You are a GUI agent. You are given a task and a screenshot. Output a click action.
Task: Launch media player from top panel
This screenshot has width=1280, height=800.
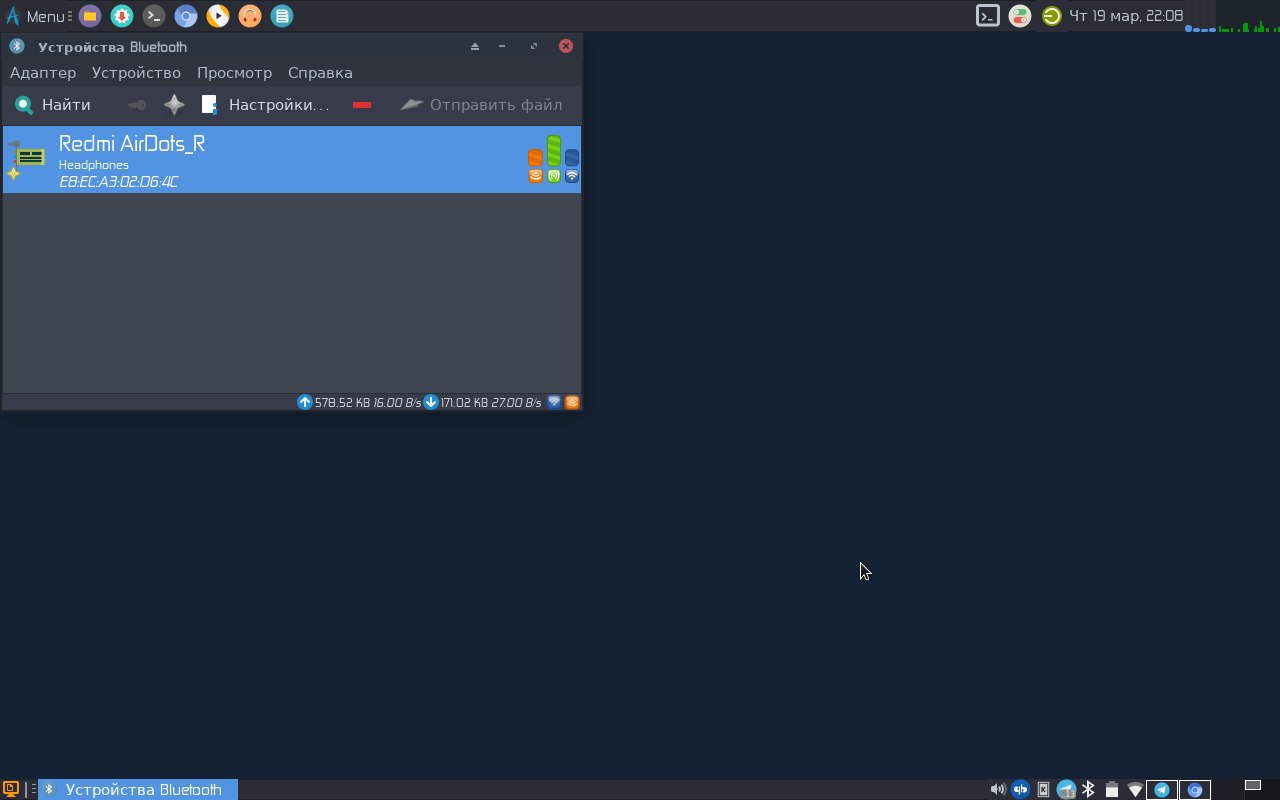(217, 16)
